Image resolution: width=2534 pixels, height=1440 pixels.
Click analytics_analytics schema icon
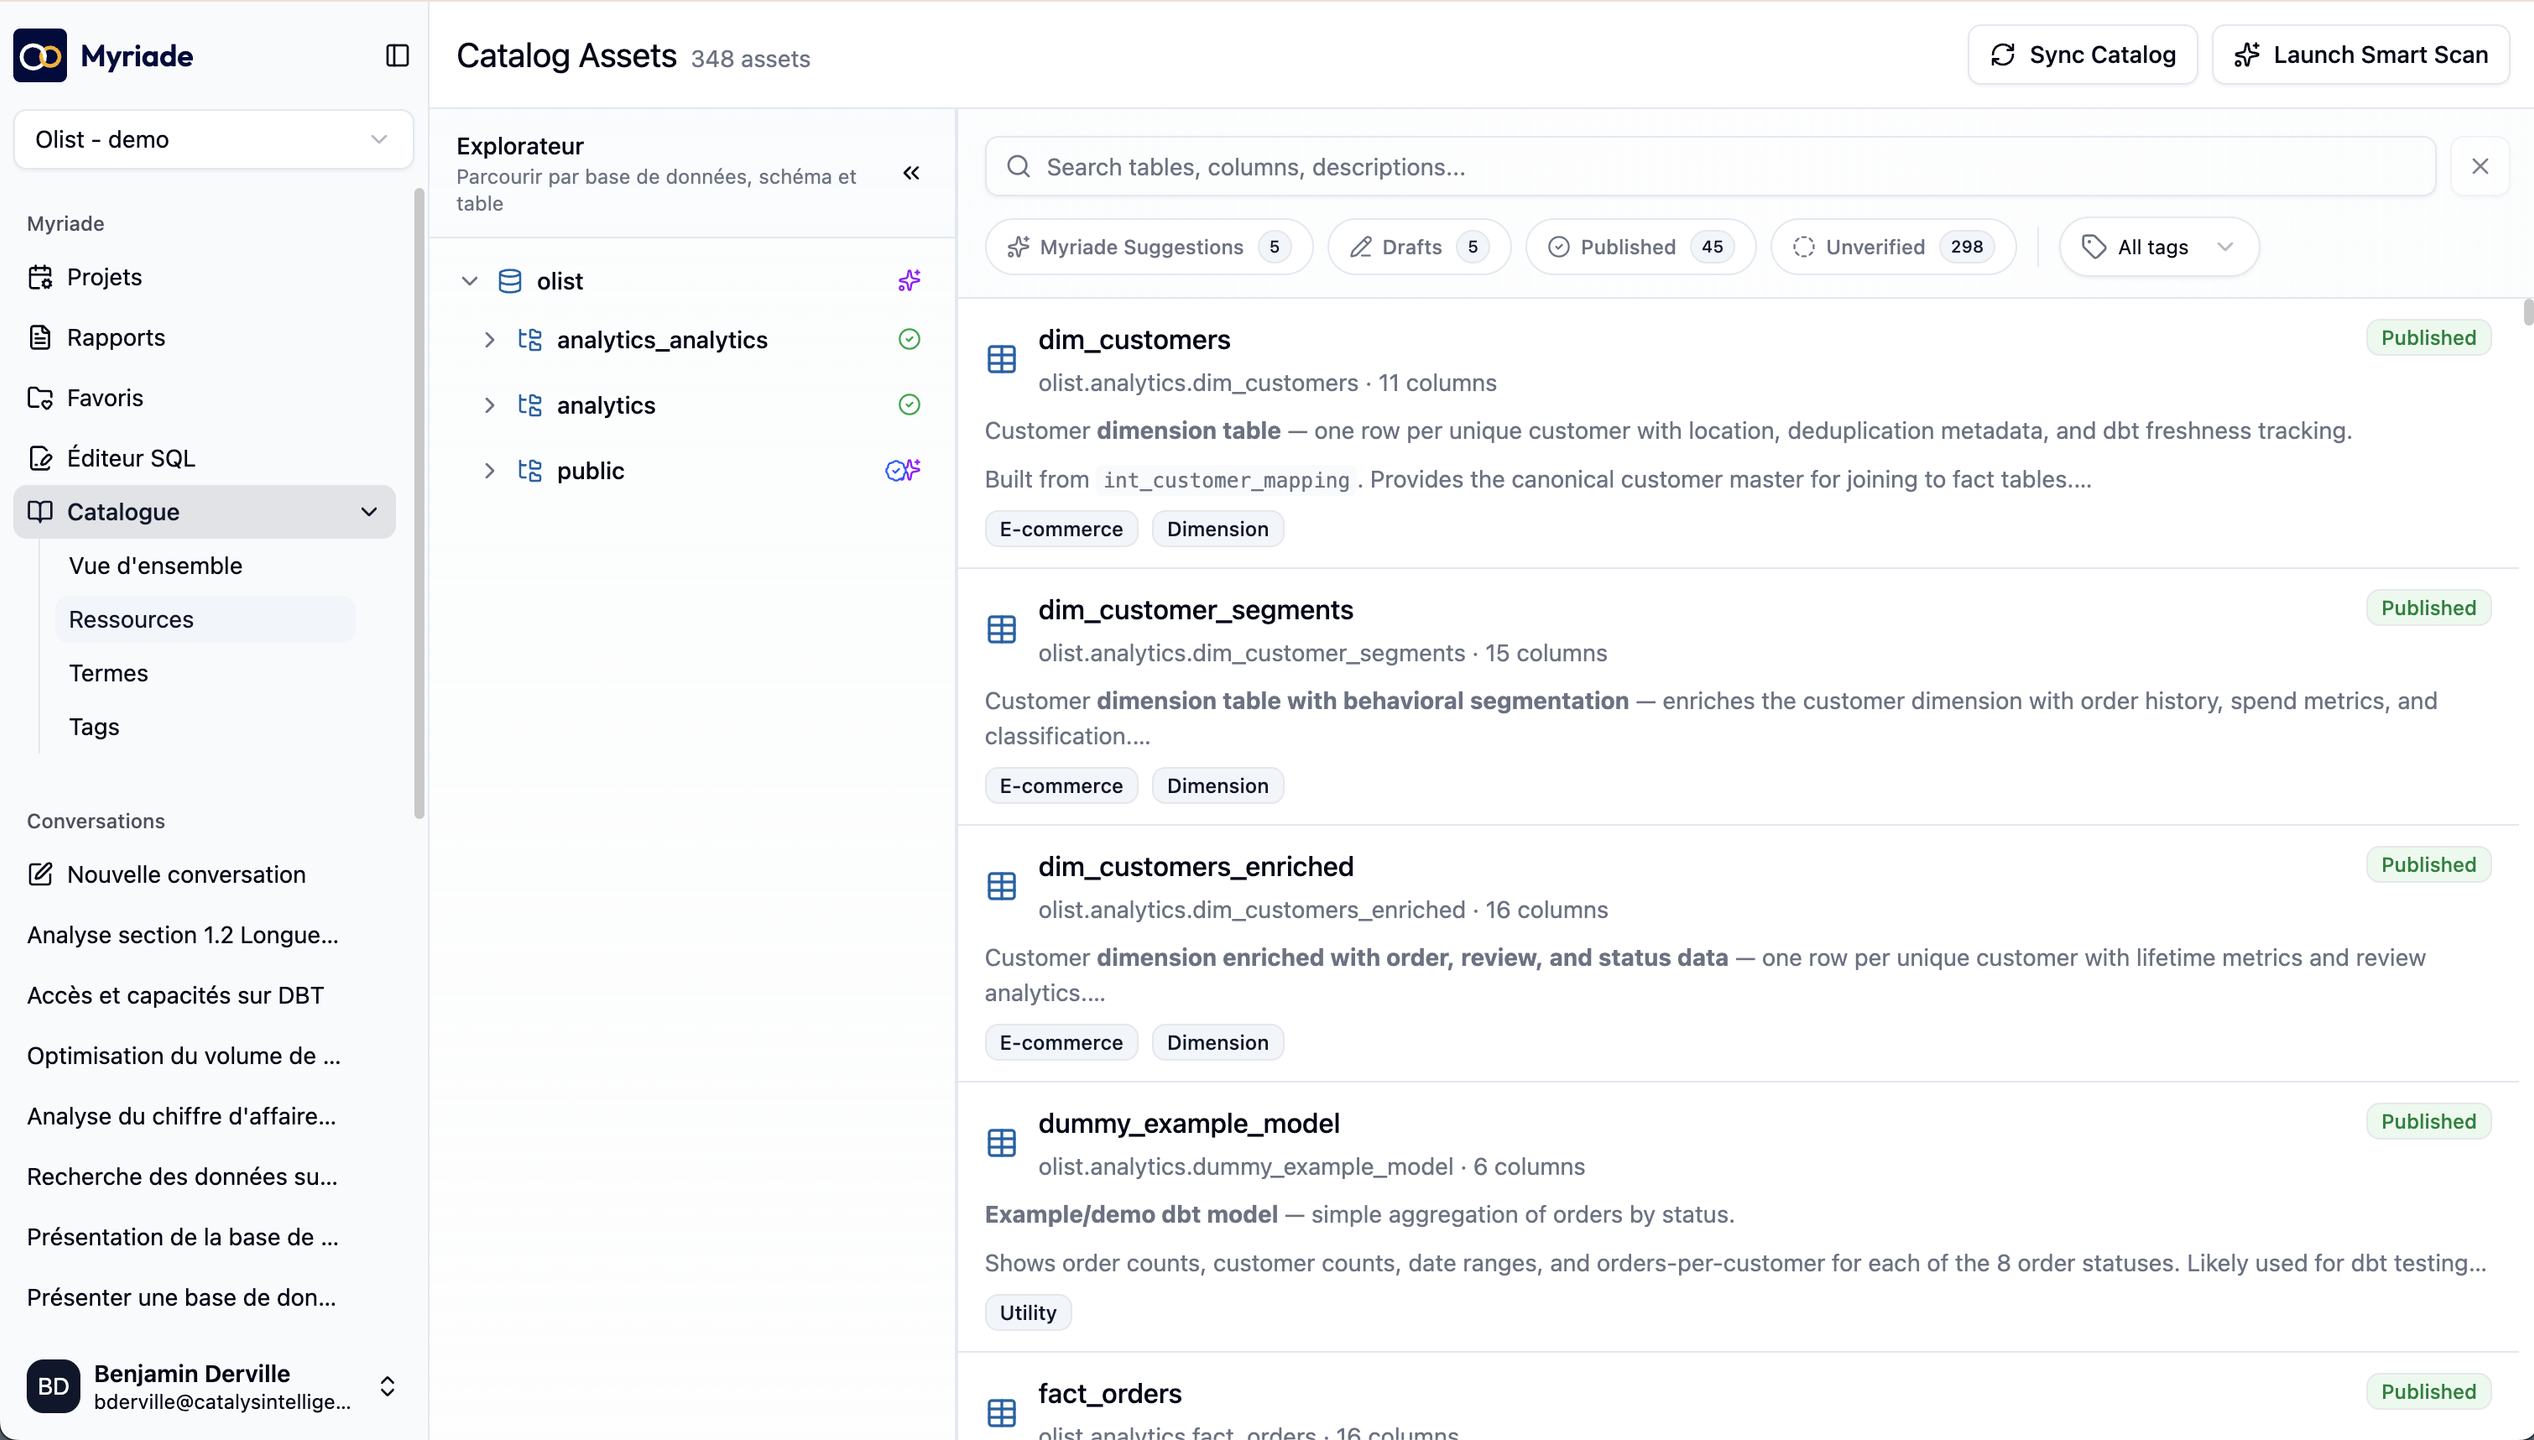[x=530, y=340]
